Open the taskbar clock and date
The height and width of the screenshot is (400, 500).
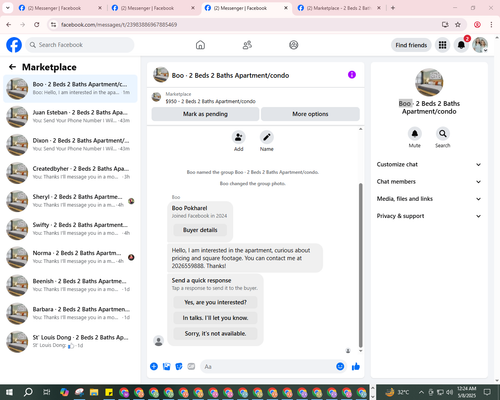467,392
